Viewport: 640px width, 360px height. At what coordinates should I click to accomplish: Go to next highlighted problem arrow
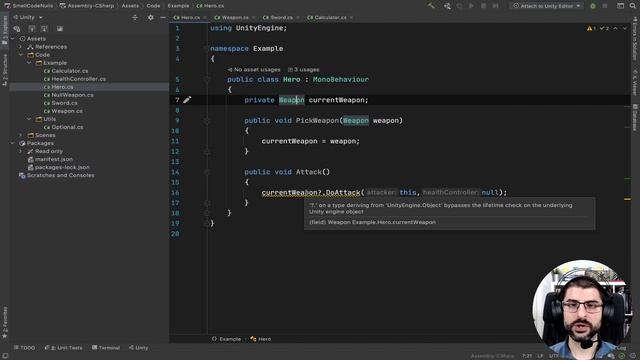[624, 28]
